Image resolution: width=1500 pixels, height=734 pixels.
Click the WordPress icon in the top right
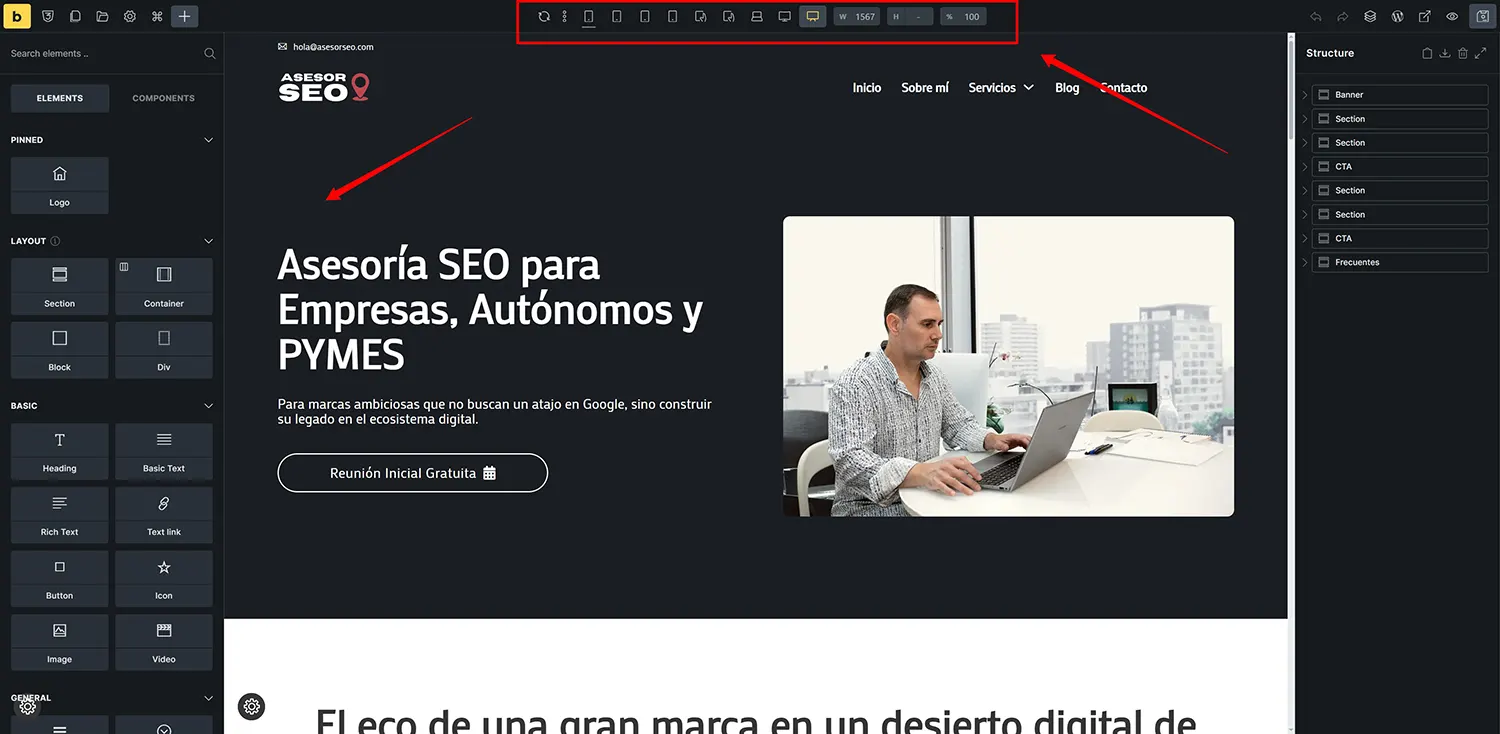coord(1397,16)
